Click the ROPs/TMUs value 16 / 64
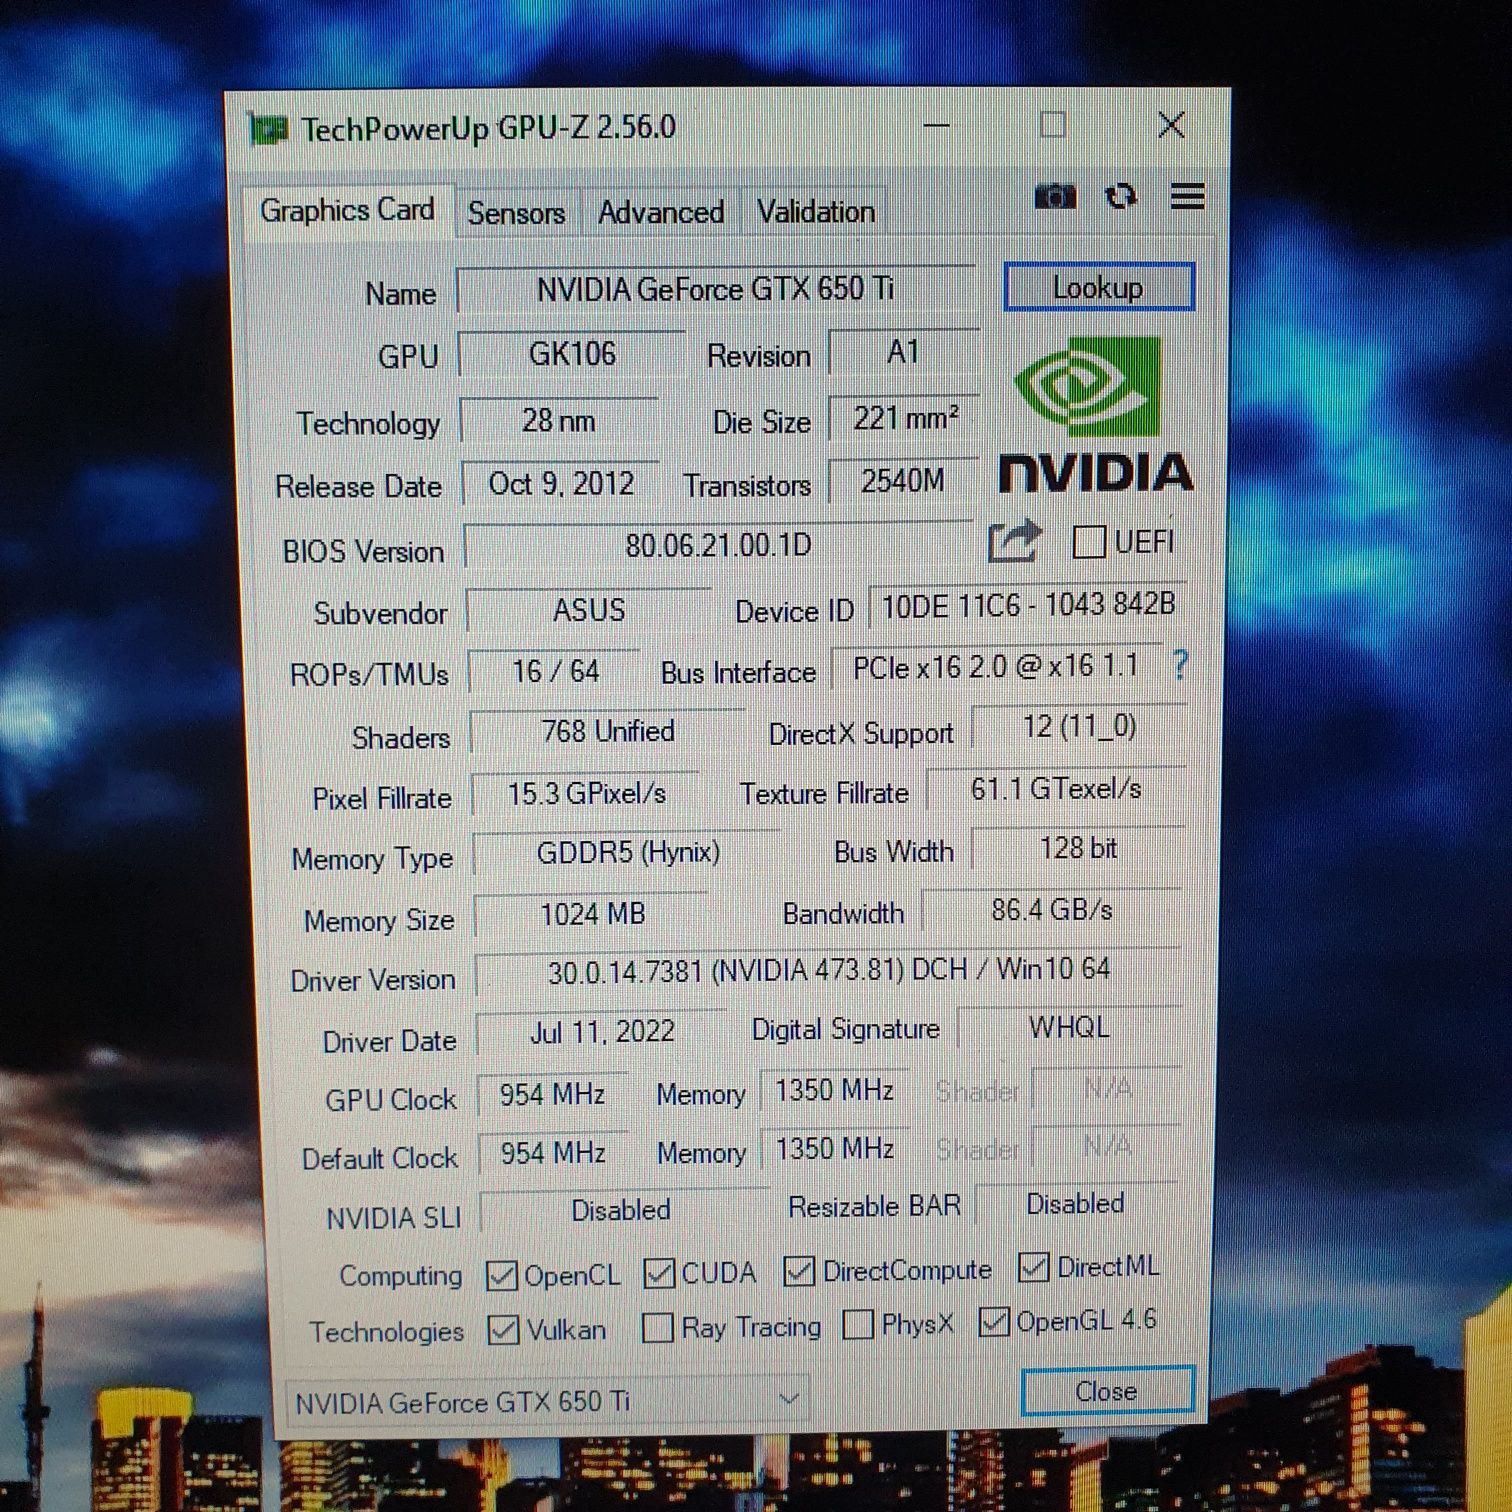The image size is (1512, 1512). click(555, 671)
